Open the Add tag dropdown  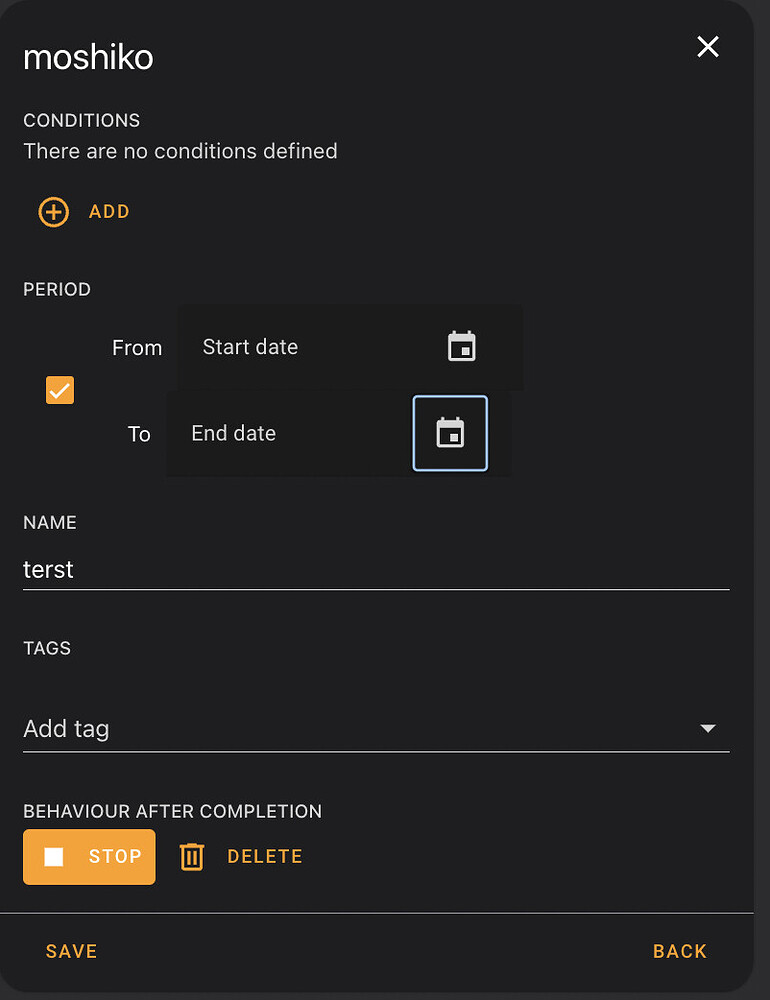[x=375, y=729]
